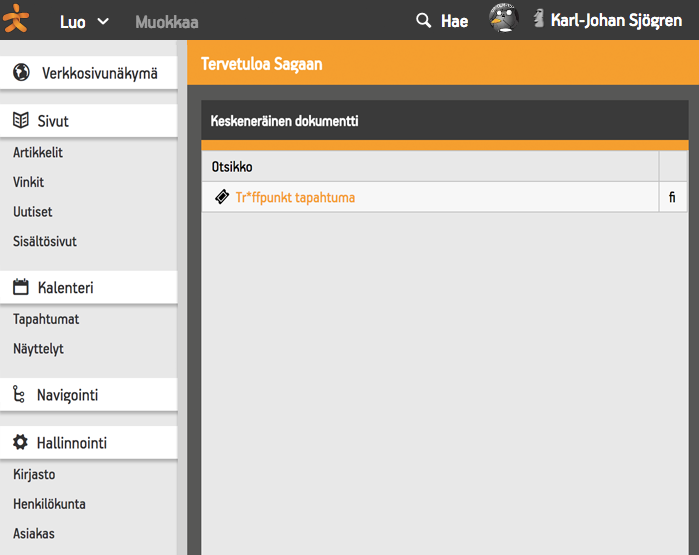Open Karl-Johan Sjögren user menu
The height and width of the screenshot is (555, 699).
coord(616,21)
